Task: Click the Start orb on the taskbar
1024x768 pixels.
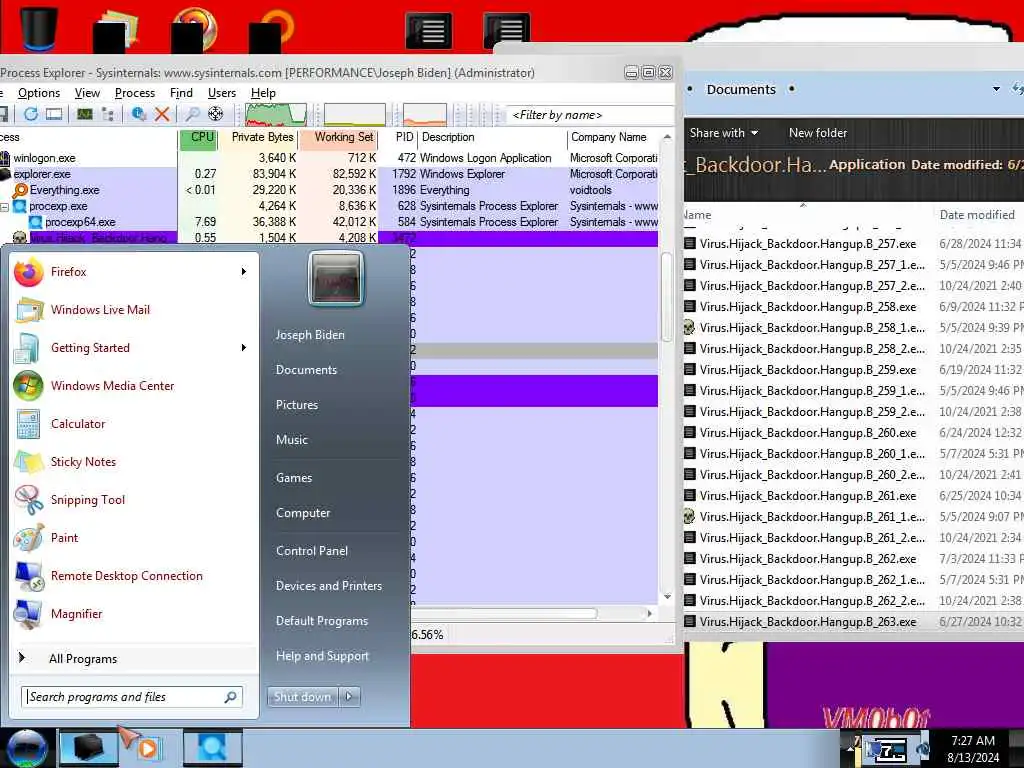Action: coord(26,748)
